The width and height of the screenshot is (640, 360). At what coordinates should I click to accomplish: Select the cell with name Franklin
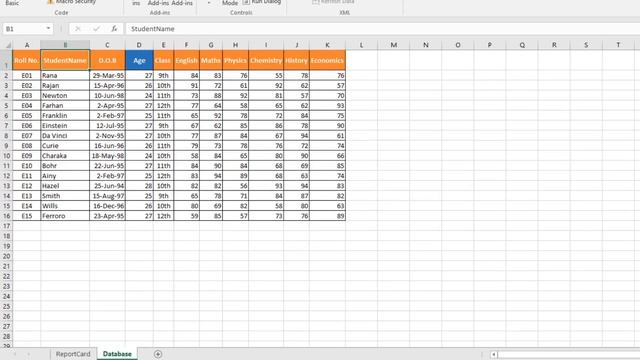(x=65, y=116)
